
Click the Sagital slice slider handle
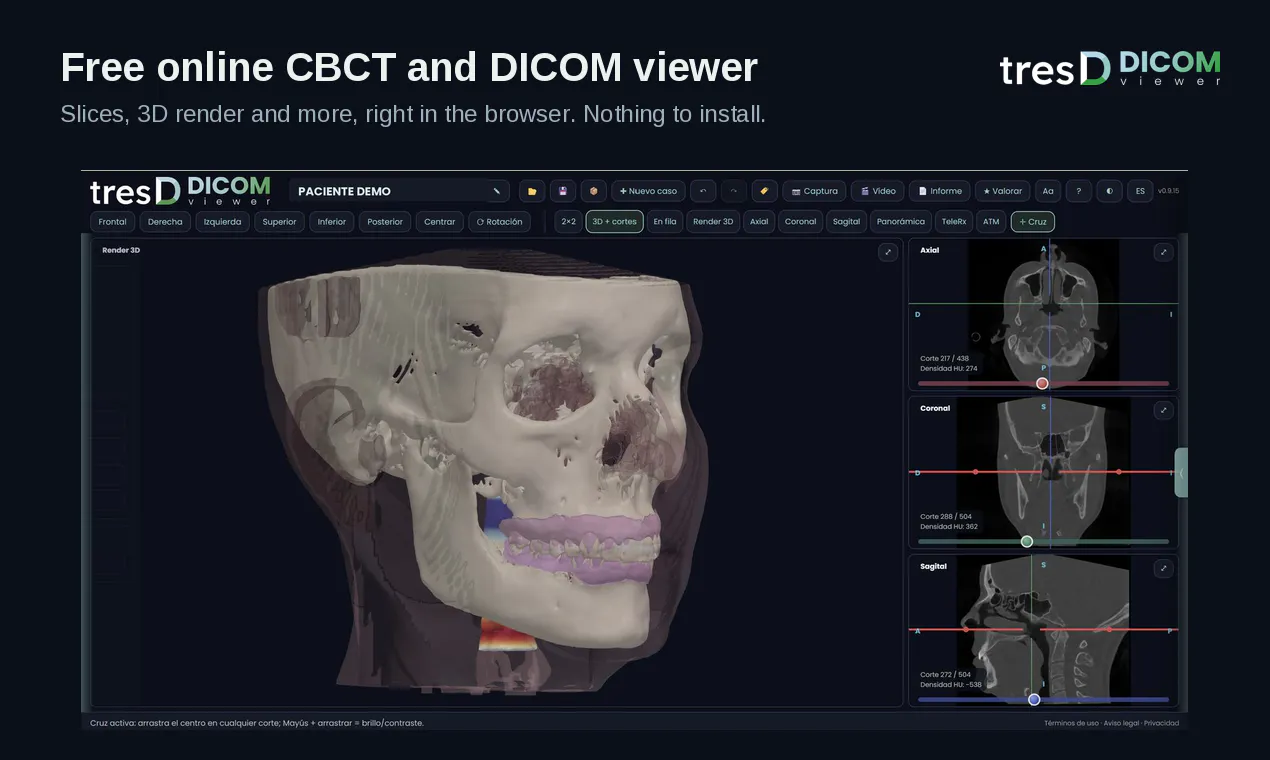click(1034, 699)
